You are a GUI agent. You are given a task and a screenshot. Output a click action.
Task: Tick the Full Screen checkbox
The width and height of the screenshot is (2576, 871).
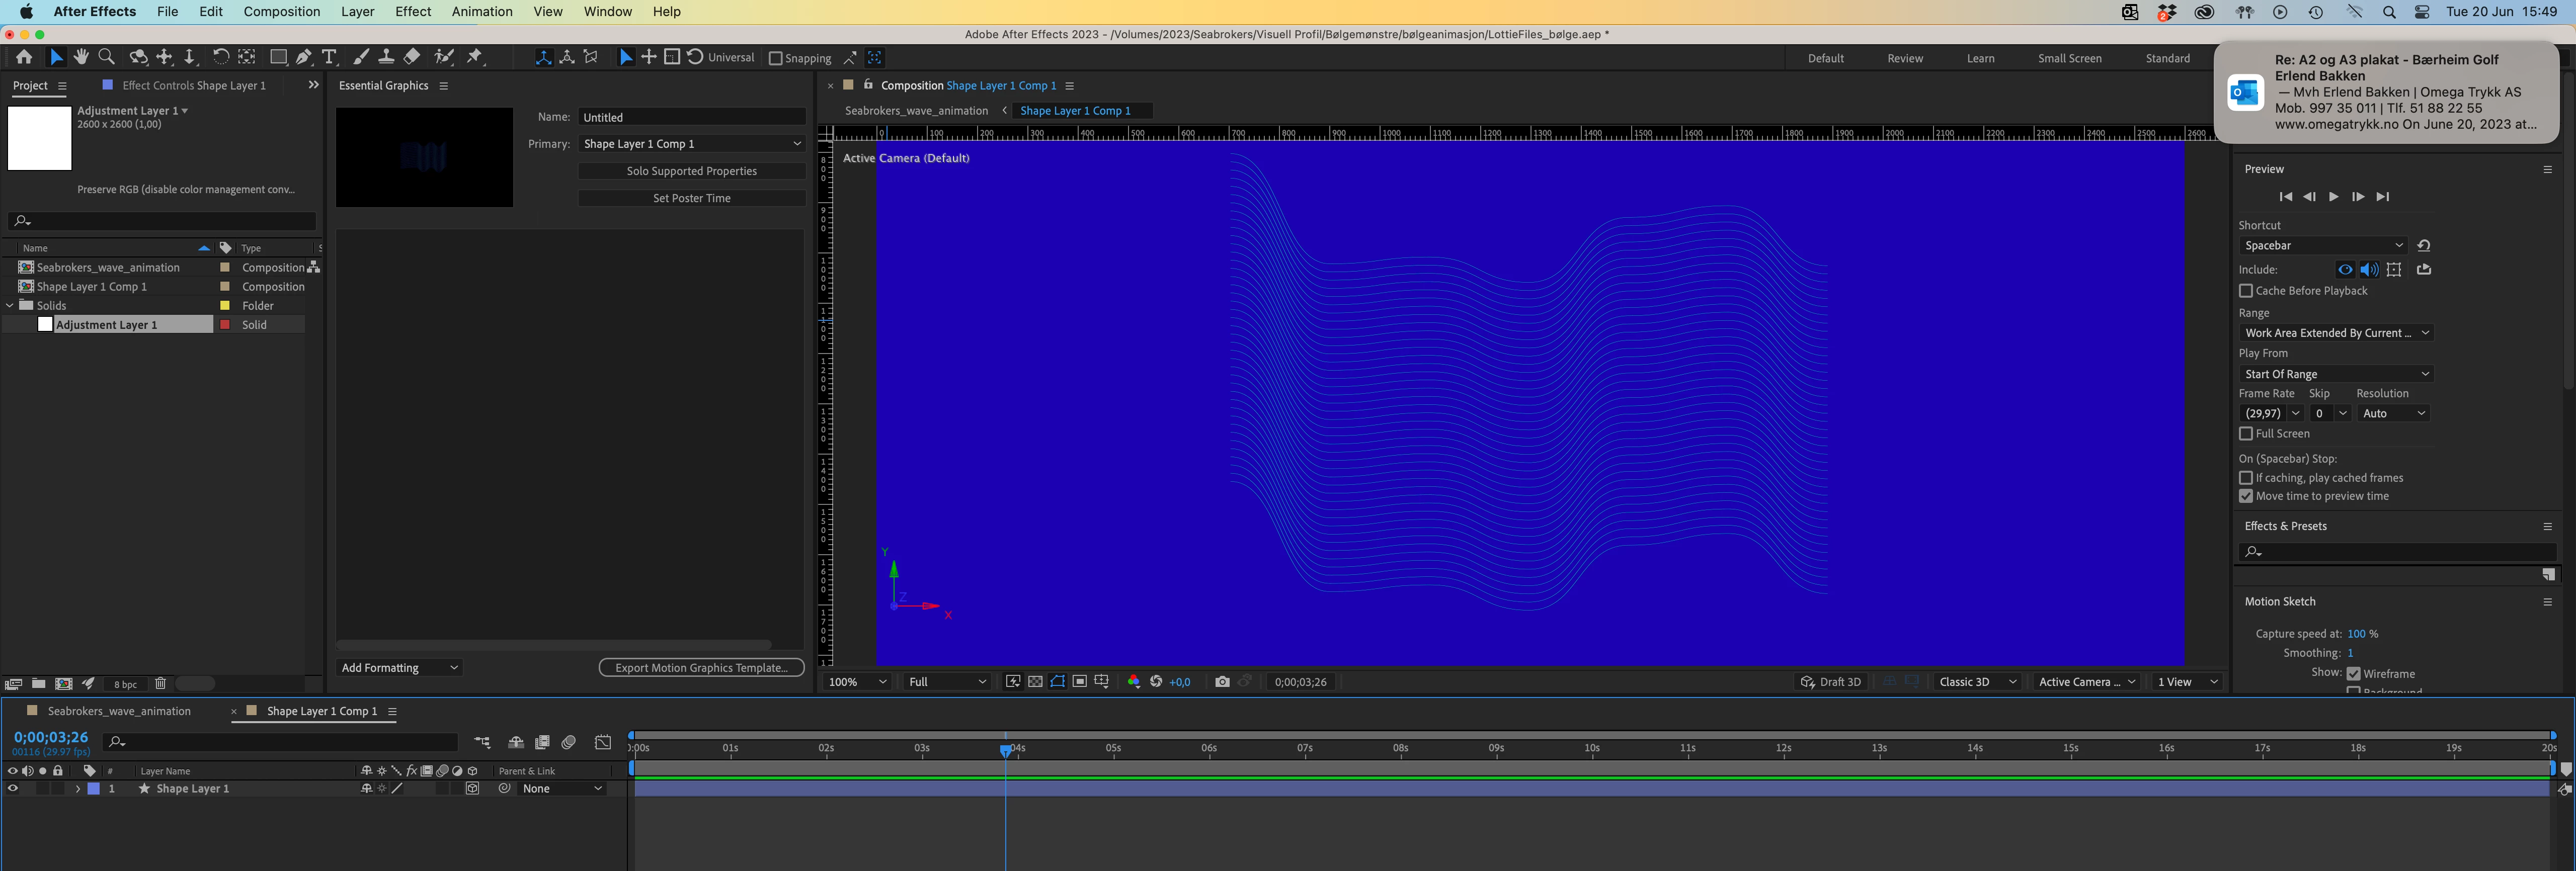click(x=2246, y=434)
